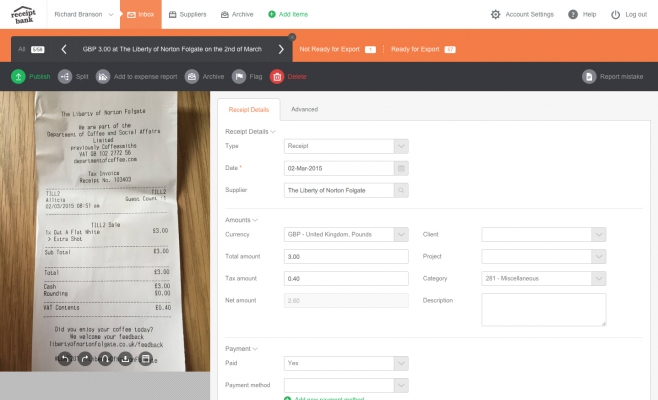Collapse the Payment section
658x400 pixels.
241,348
